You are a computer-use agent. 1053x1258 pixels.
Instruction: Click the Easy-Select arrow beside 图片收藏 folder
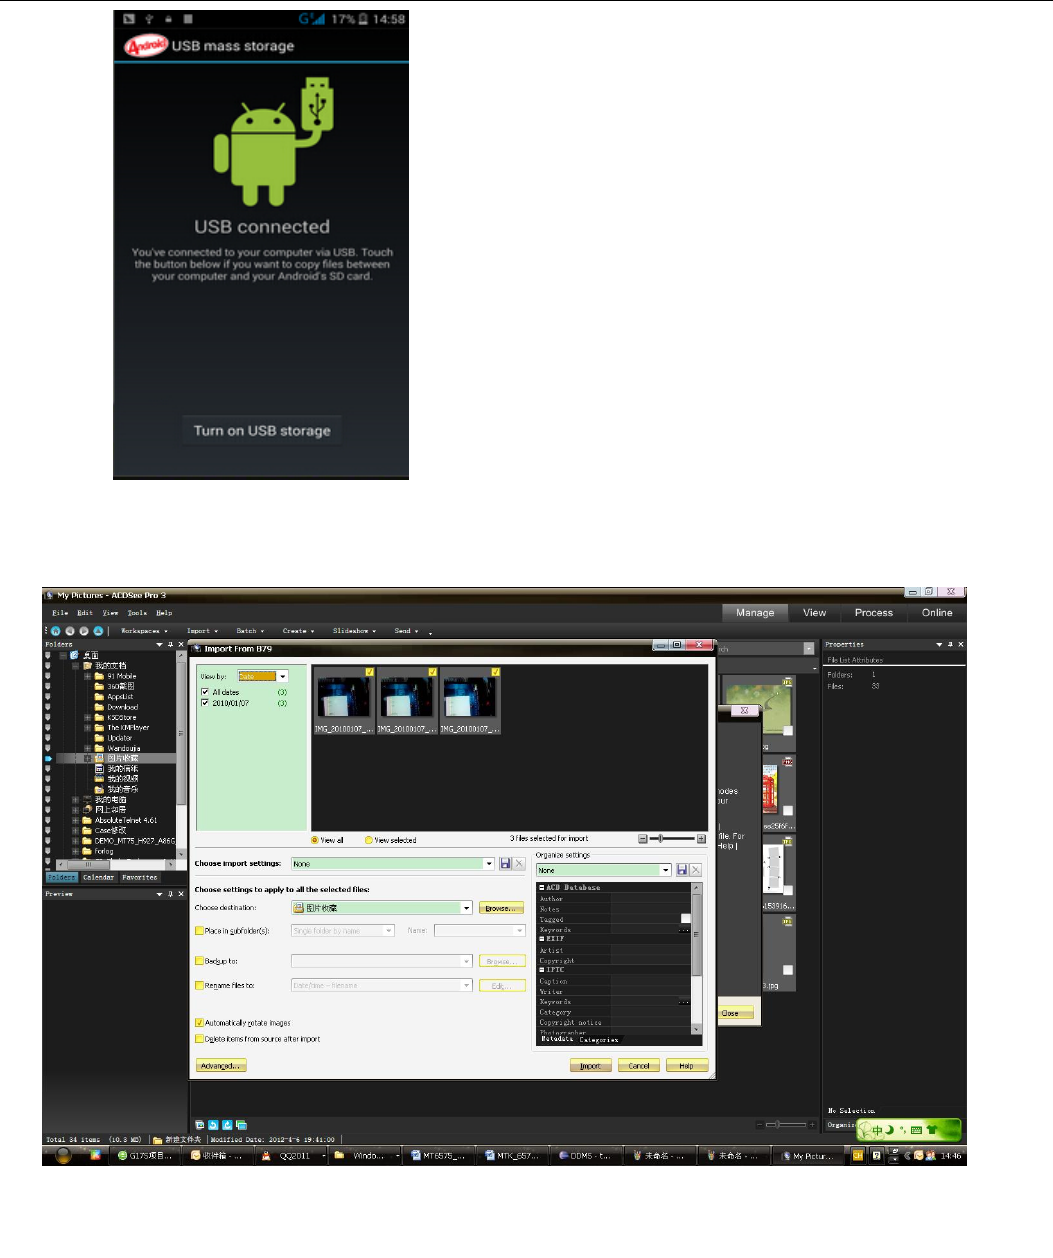click(x=47, y=759)
